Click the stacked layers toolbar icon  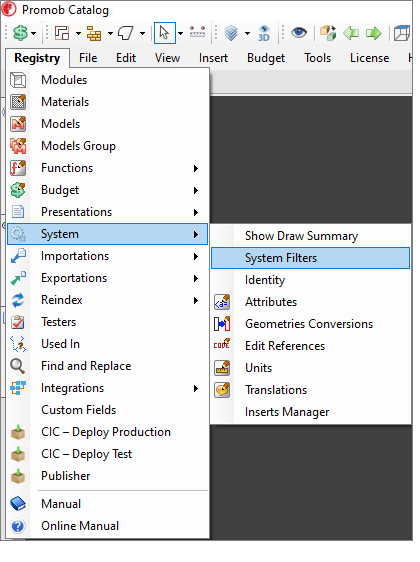pos(232,33)
